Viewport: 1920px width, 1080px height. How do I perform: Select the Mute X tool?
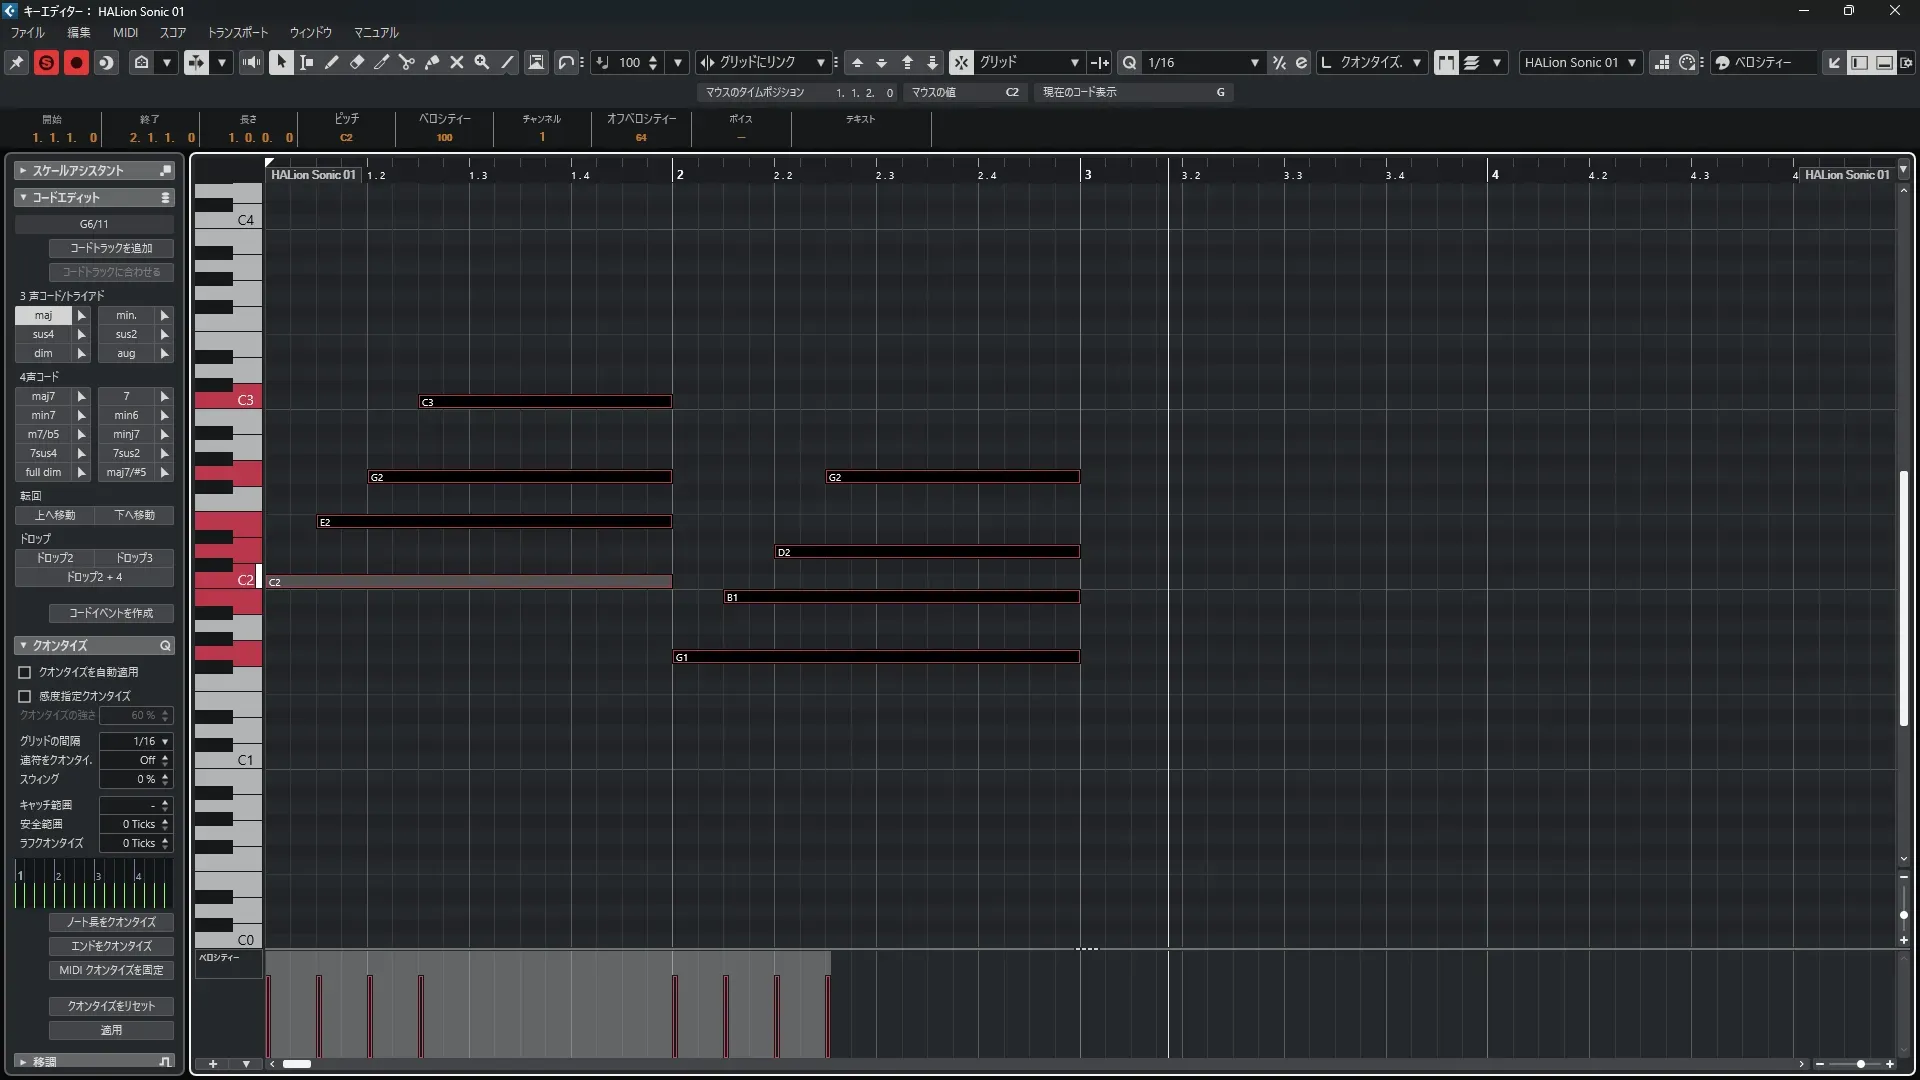(x=457, y=62)
